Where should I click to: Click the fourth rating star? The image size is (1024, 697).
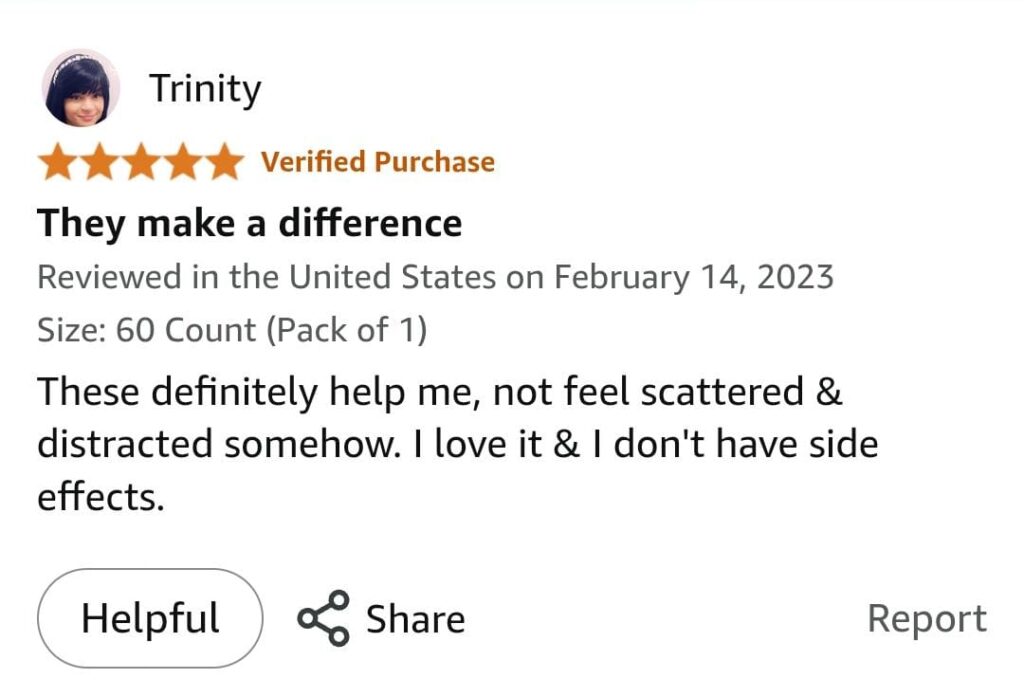pos(183,162)
